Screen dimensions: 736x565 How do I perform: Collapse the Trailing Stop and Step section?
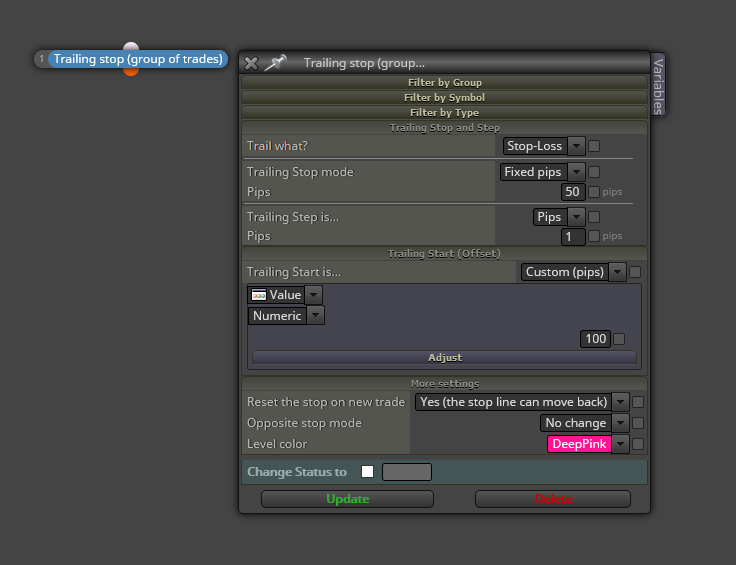pyautogui.click(x=445, y=128)
